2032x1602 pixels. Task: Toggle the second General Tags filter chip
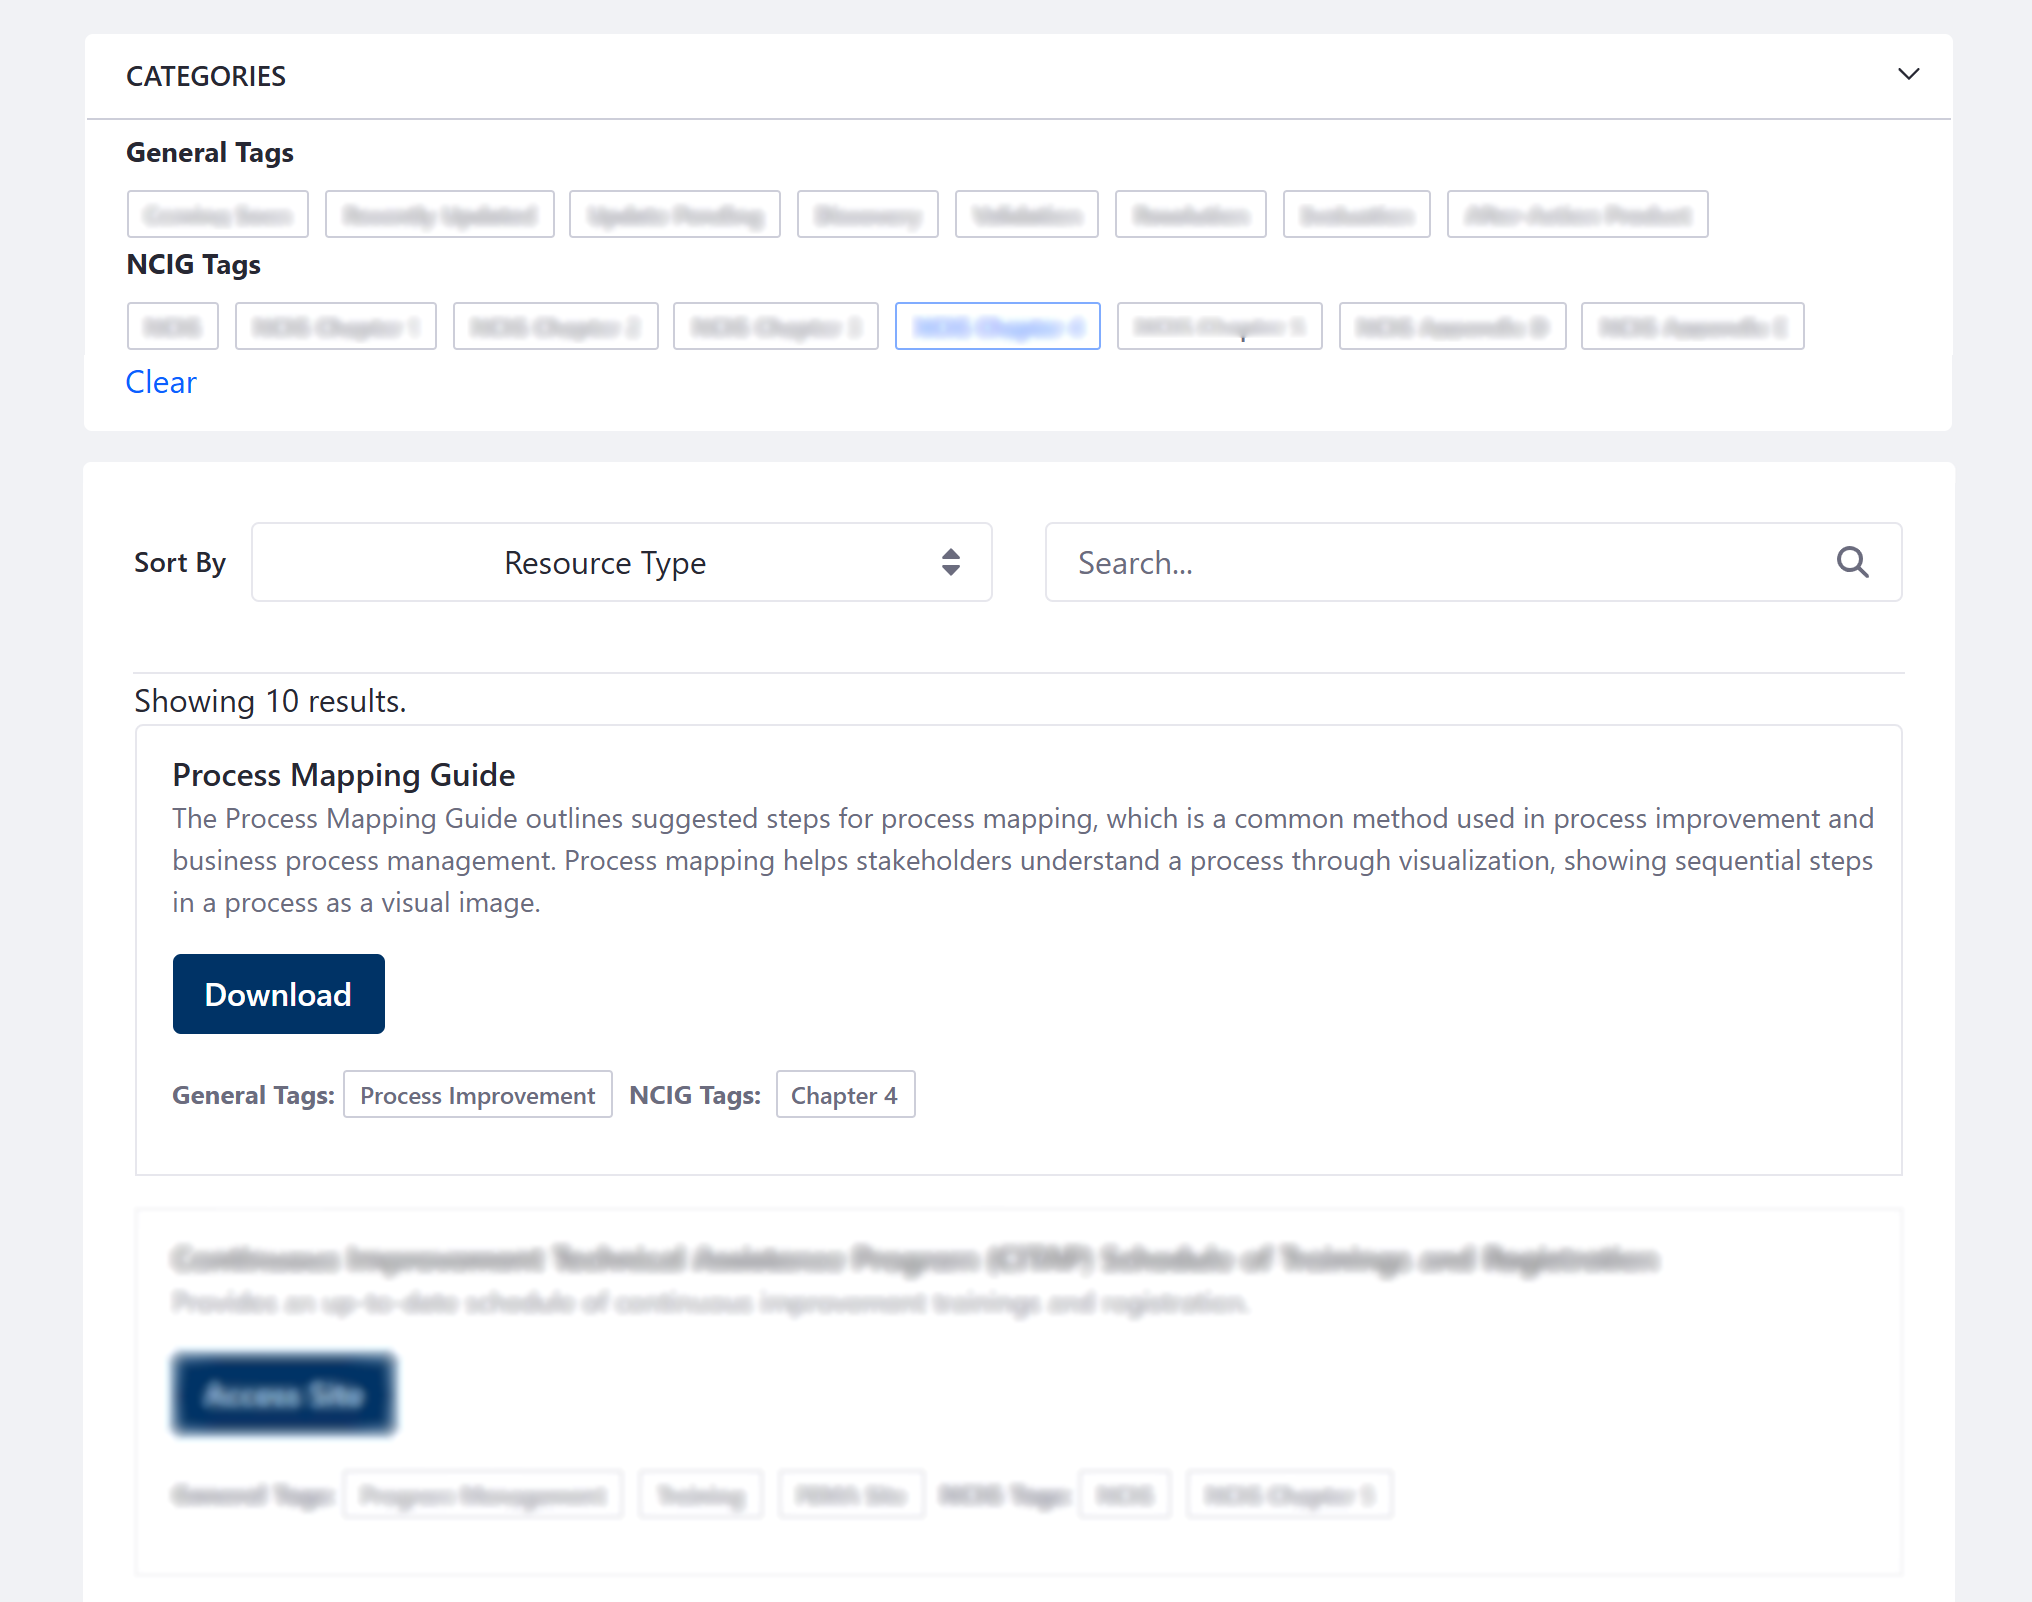pos(439,213)
